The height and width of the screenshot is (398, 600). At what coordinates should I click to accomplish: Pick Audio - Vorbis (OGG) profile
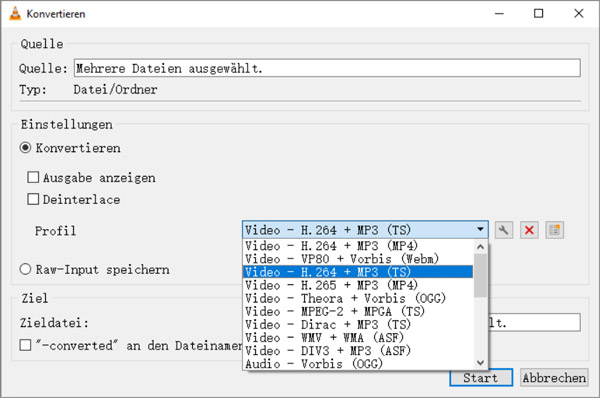(x=358, y=364)
